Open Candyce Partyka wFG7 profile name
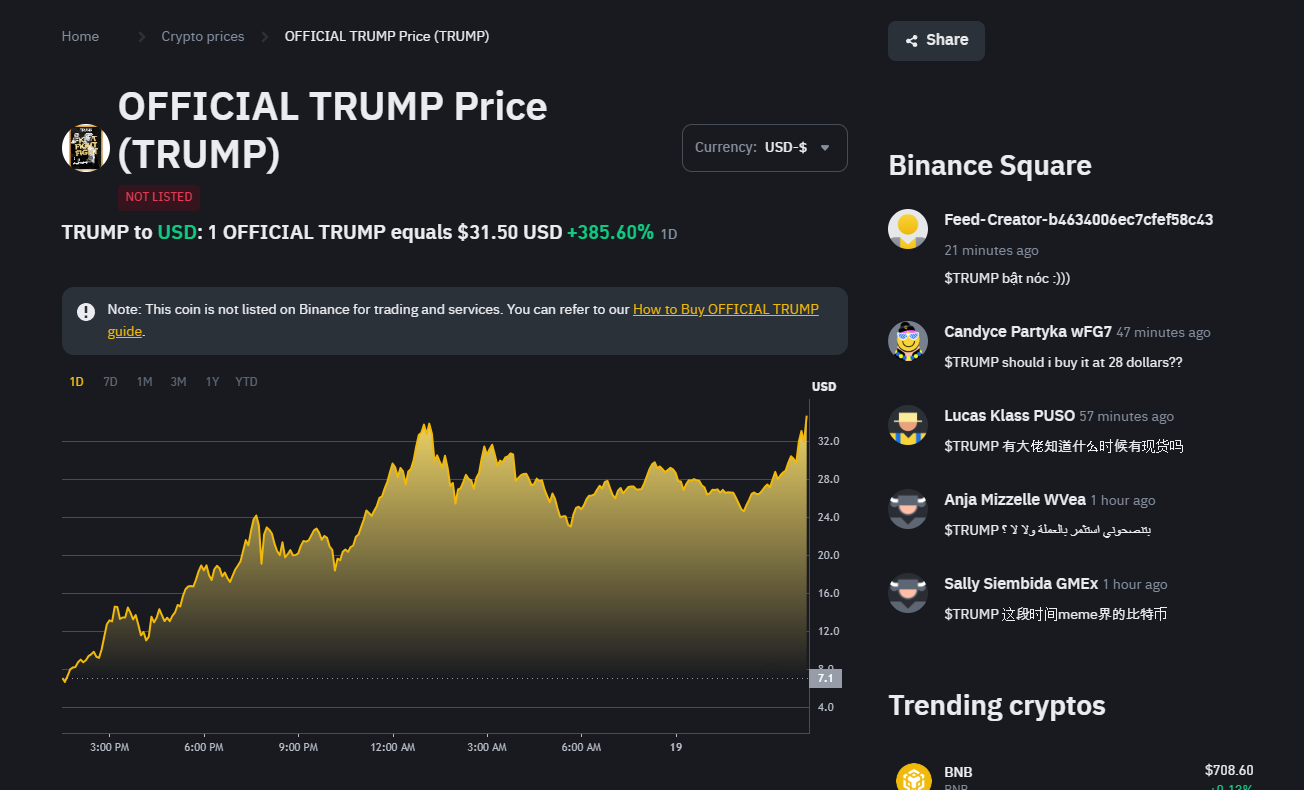Viewport: 1304px width, 790px height. click(x=1028, y=332)
